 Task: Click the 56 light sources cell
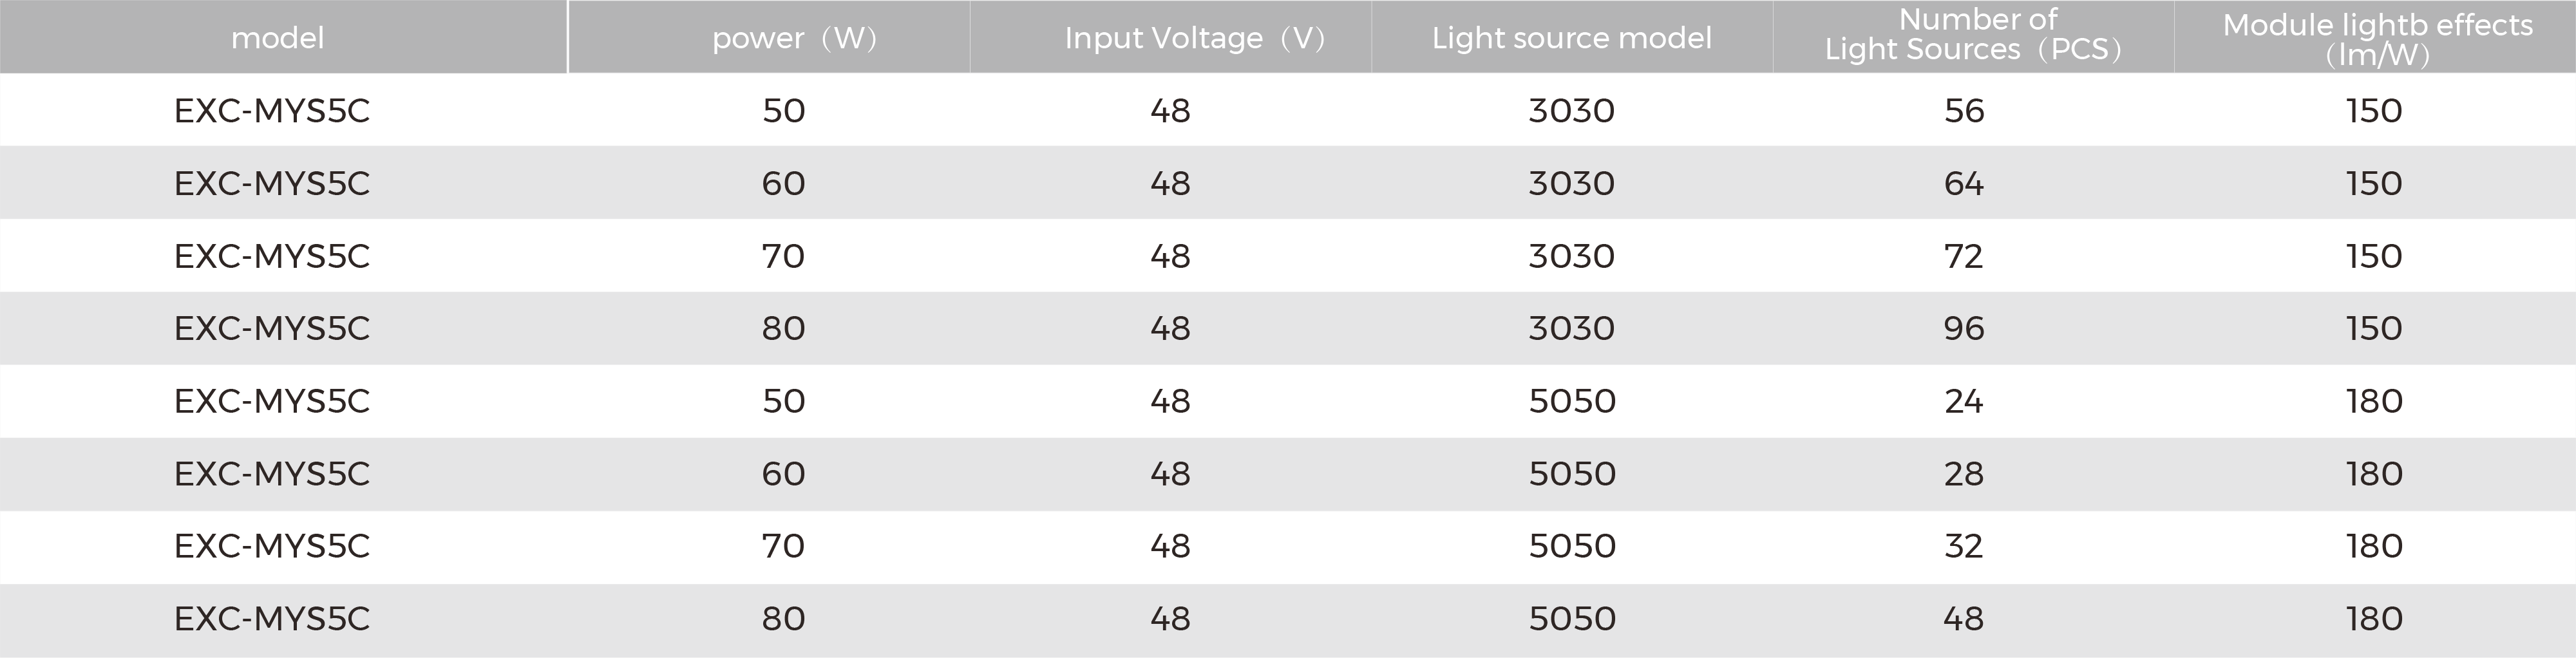(x=1964, y=110)
